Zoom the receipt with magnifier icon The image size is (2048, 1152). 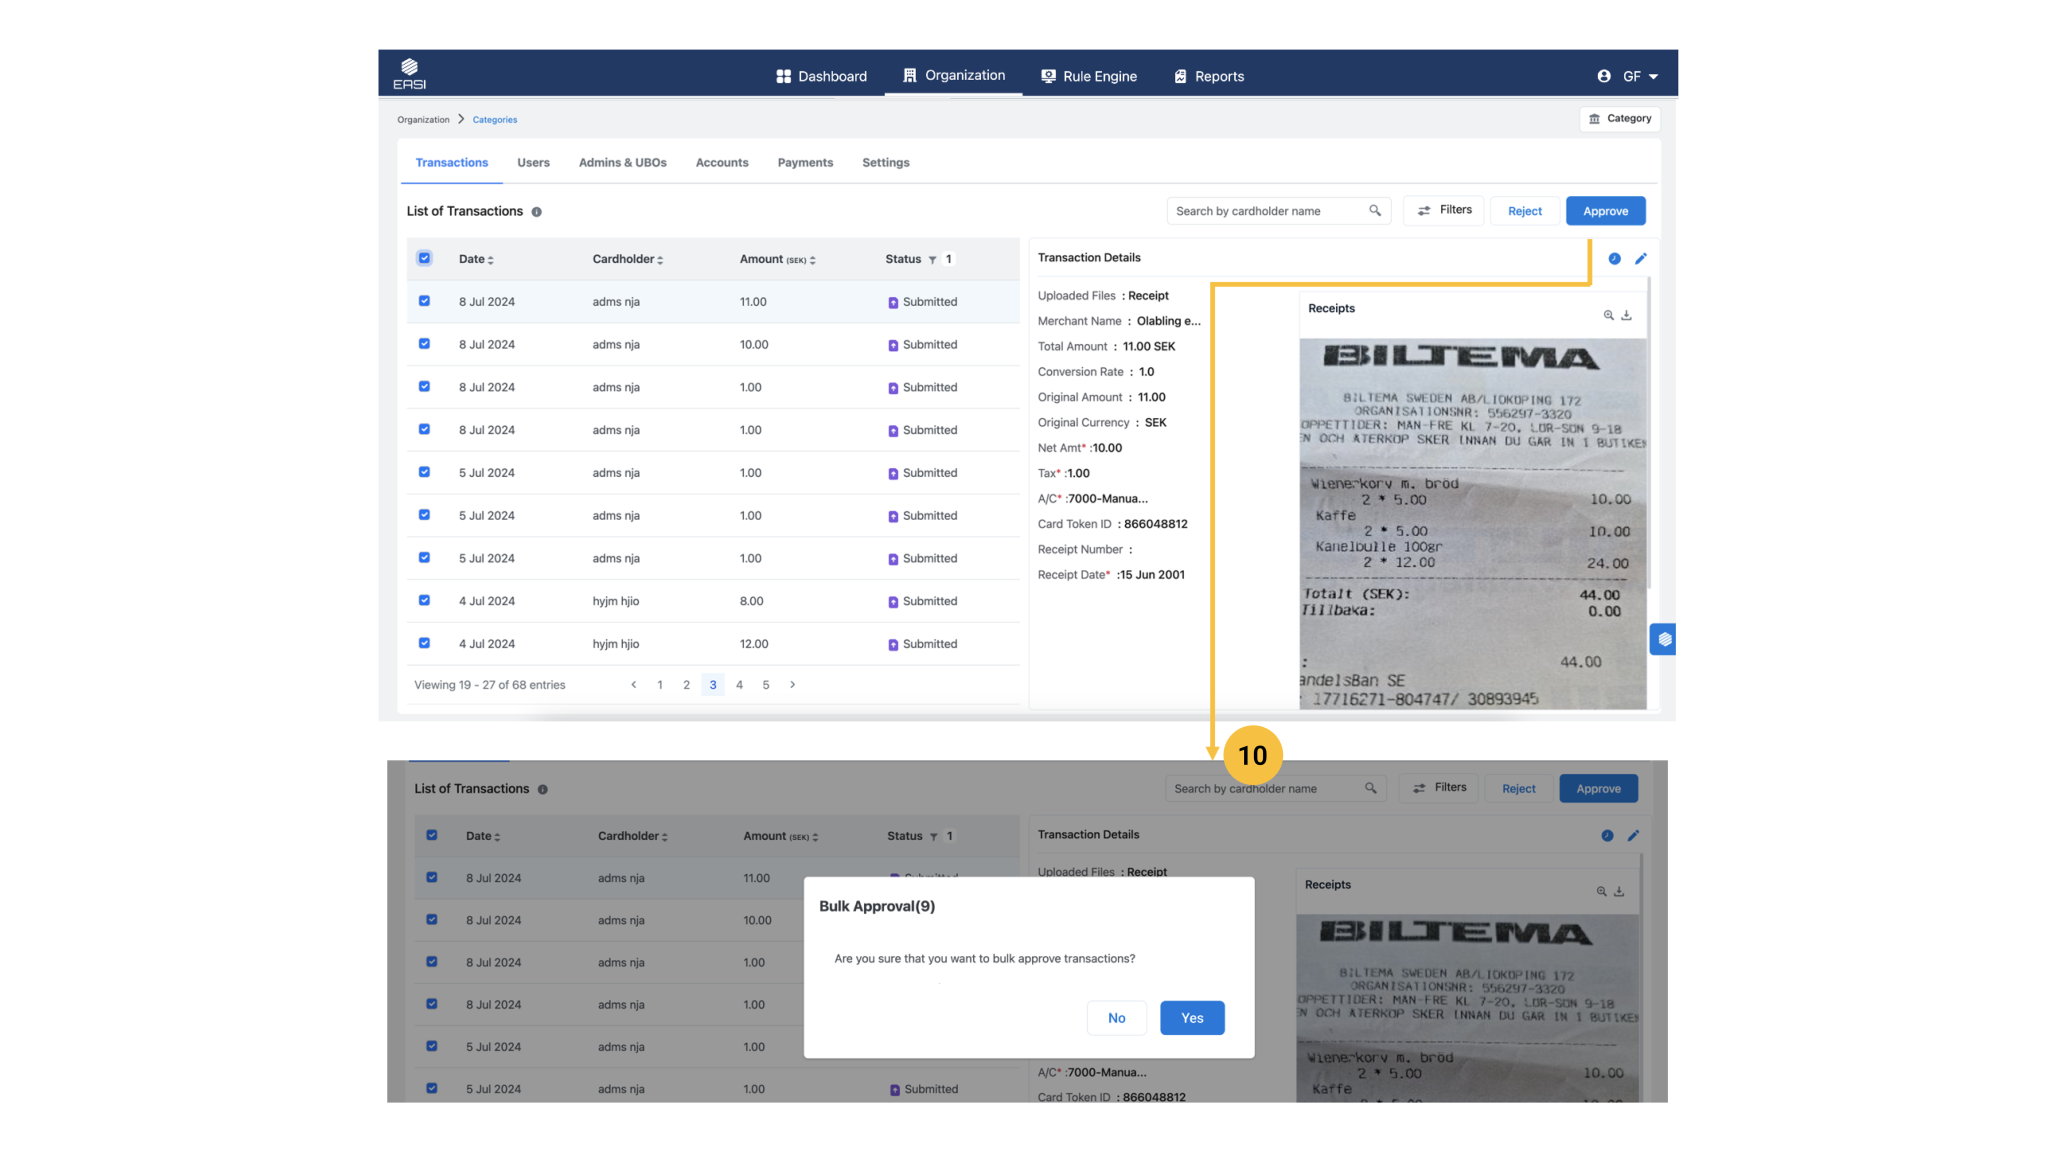coord(1608,315)
